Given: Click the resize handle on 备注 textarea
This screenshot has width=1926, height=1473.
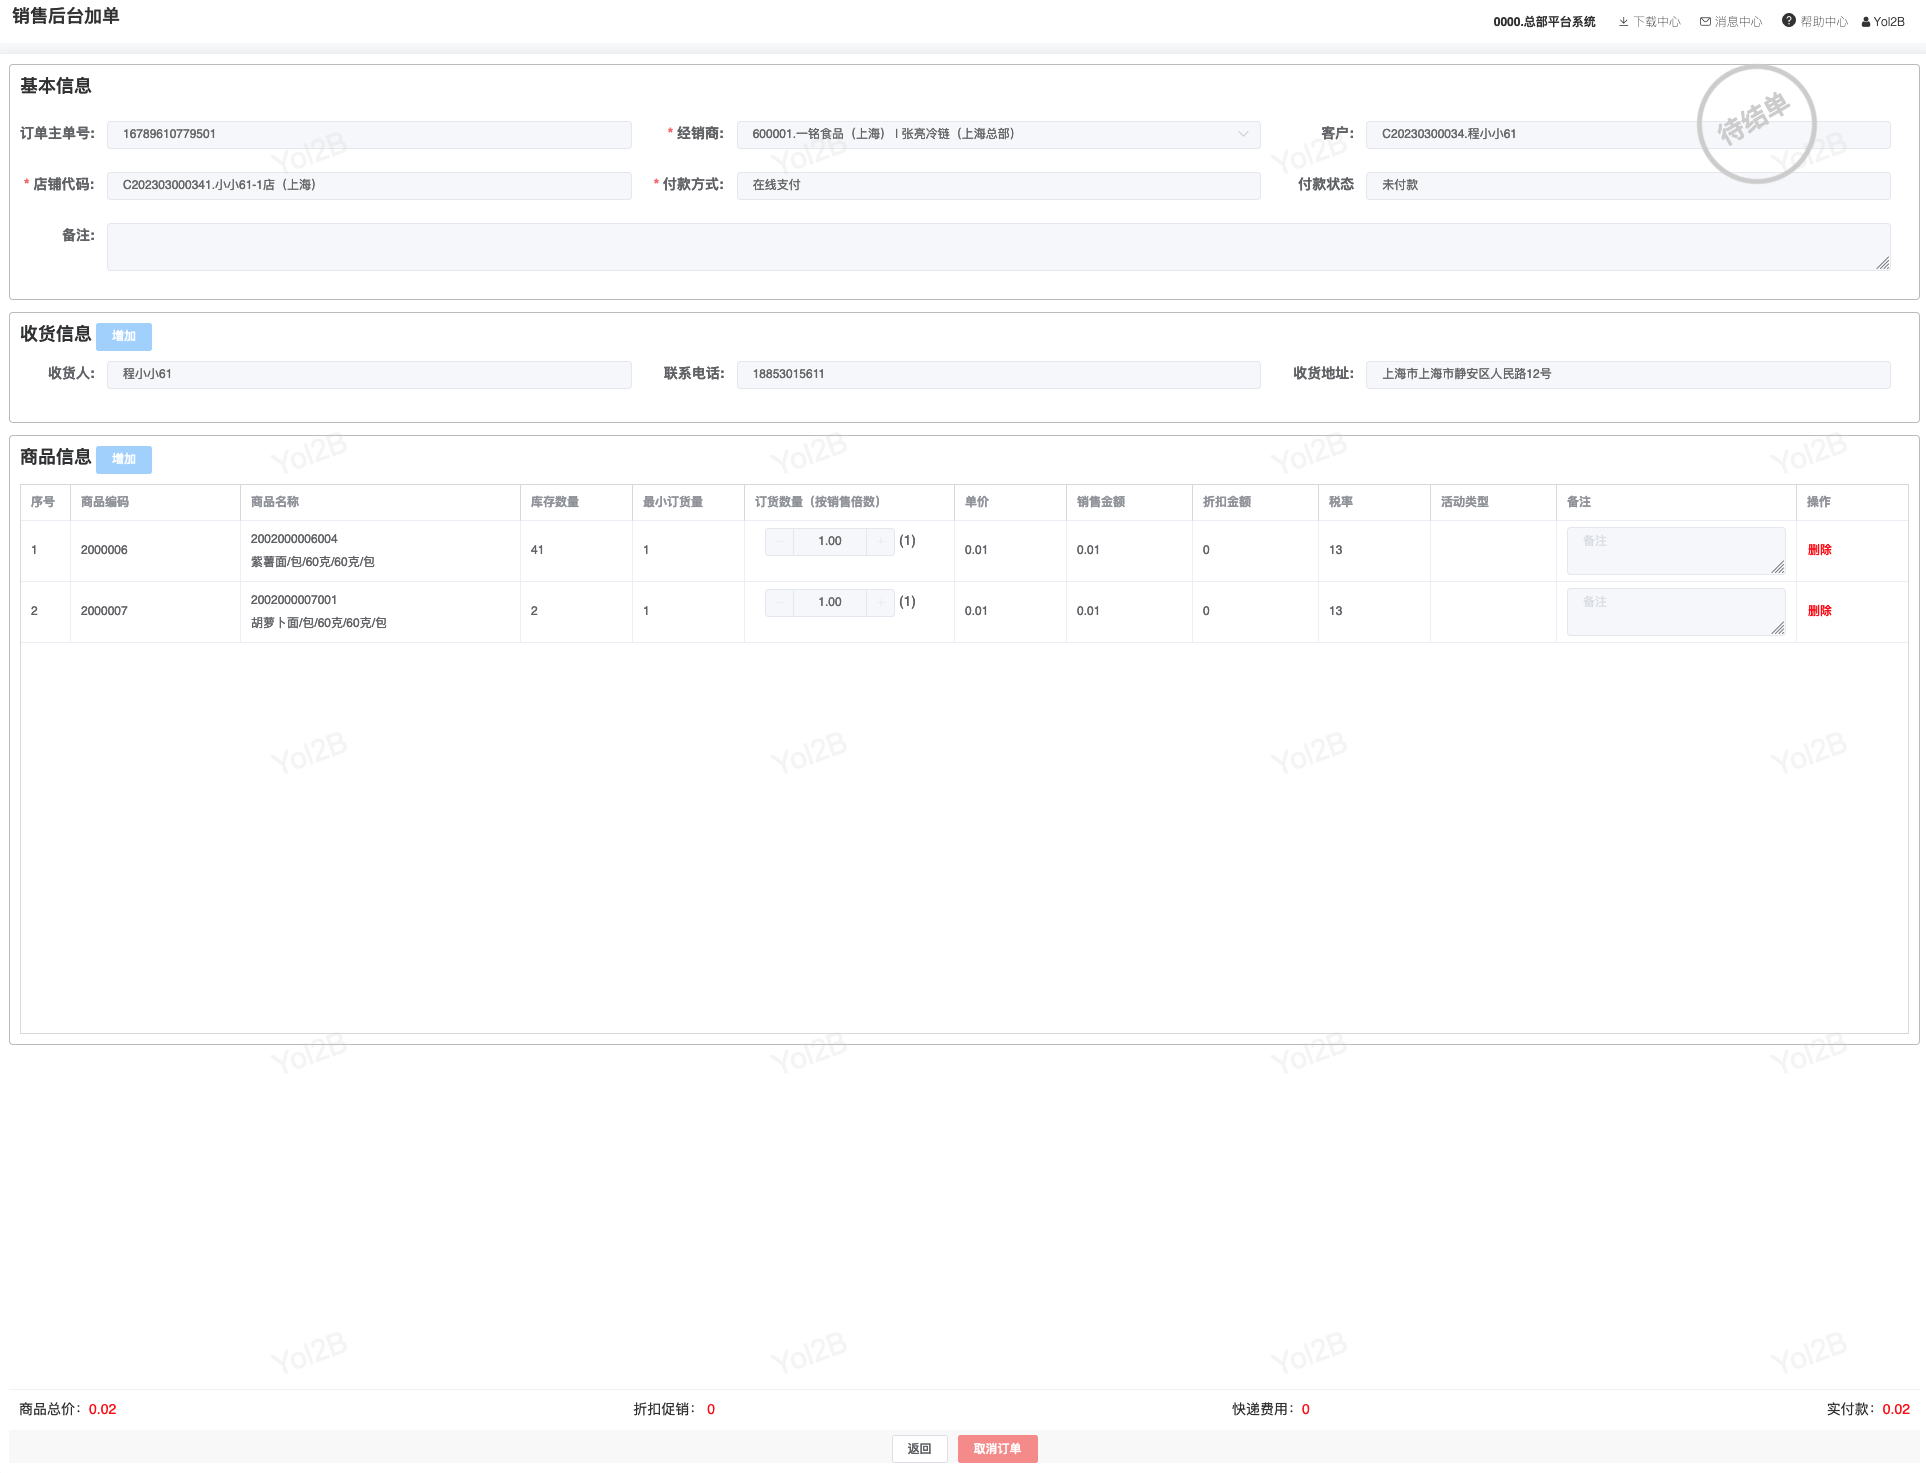Looking at the screenshot, I should click(x=1882, y=263).
